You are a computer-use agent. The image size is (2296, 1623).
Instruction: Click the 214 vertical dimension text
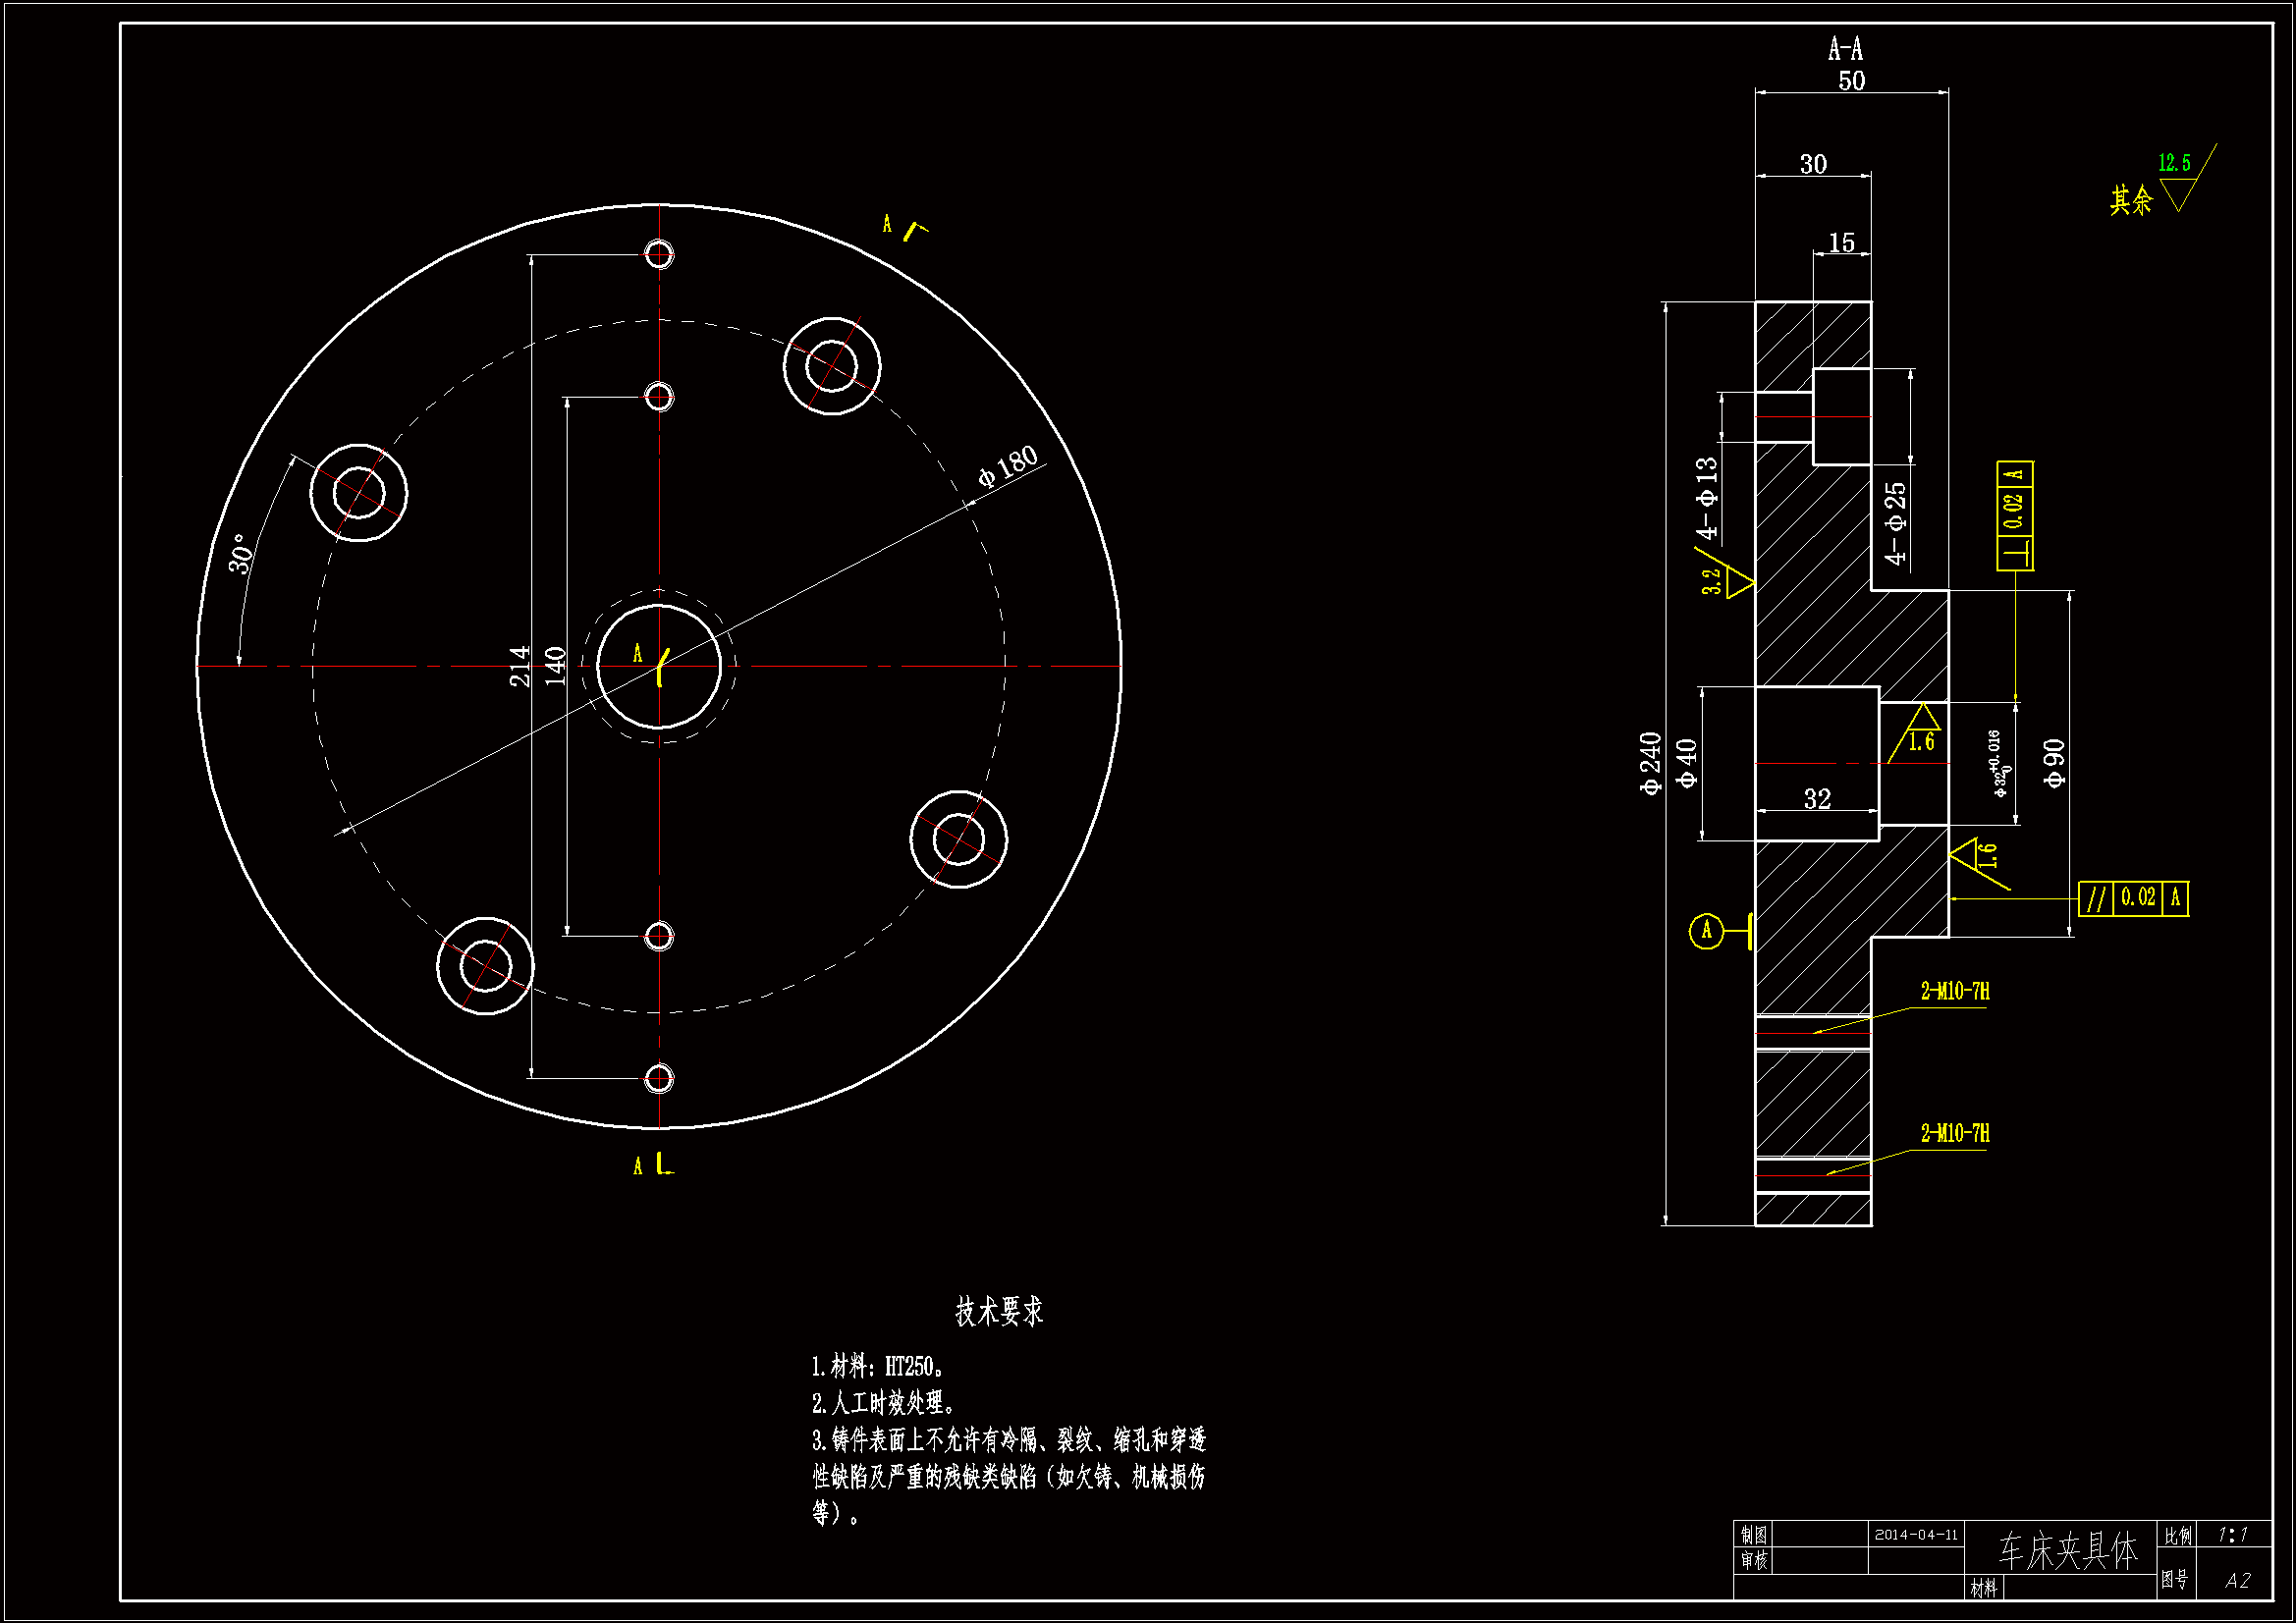coord(520,666)
